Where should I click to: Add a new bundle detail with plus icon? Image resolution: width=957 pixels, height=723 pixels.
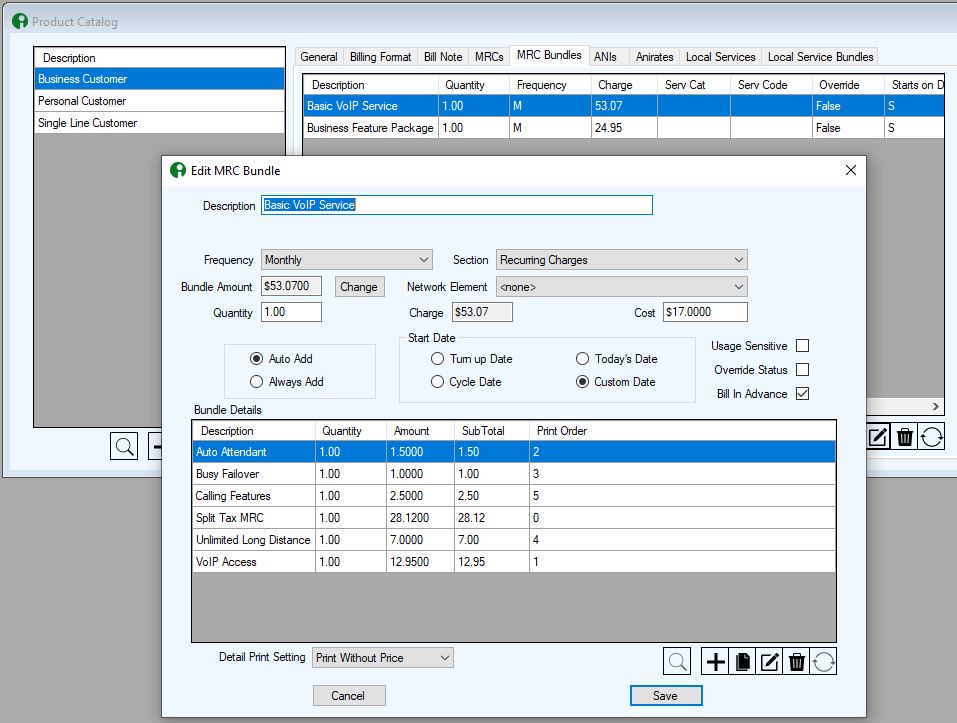pyautogui.click(x=715, y=661)
